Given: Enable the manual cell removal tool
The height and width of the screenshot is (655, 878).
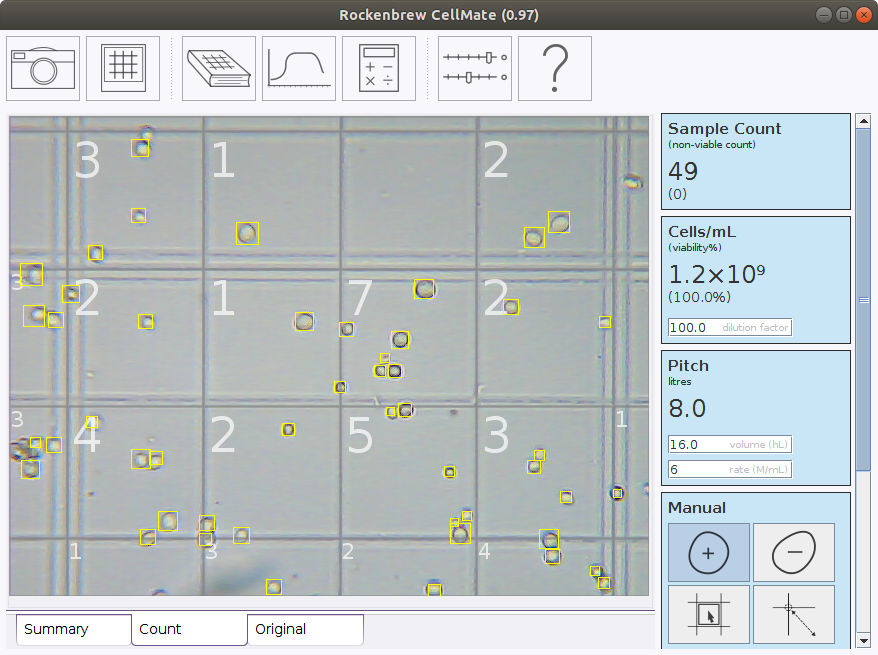Looking at the screenshot, I should click(793, 552).
